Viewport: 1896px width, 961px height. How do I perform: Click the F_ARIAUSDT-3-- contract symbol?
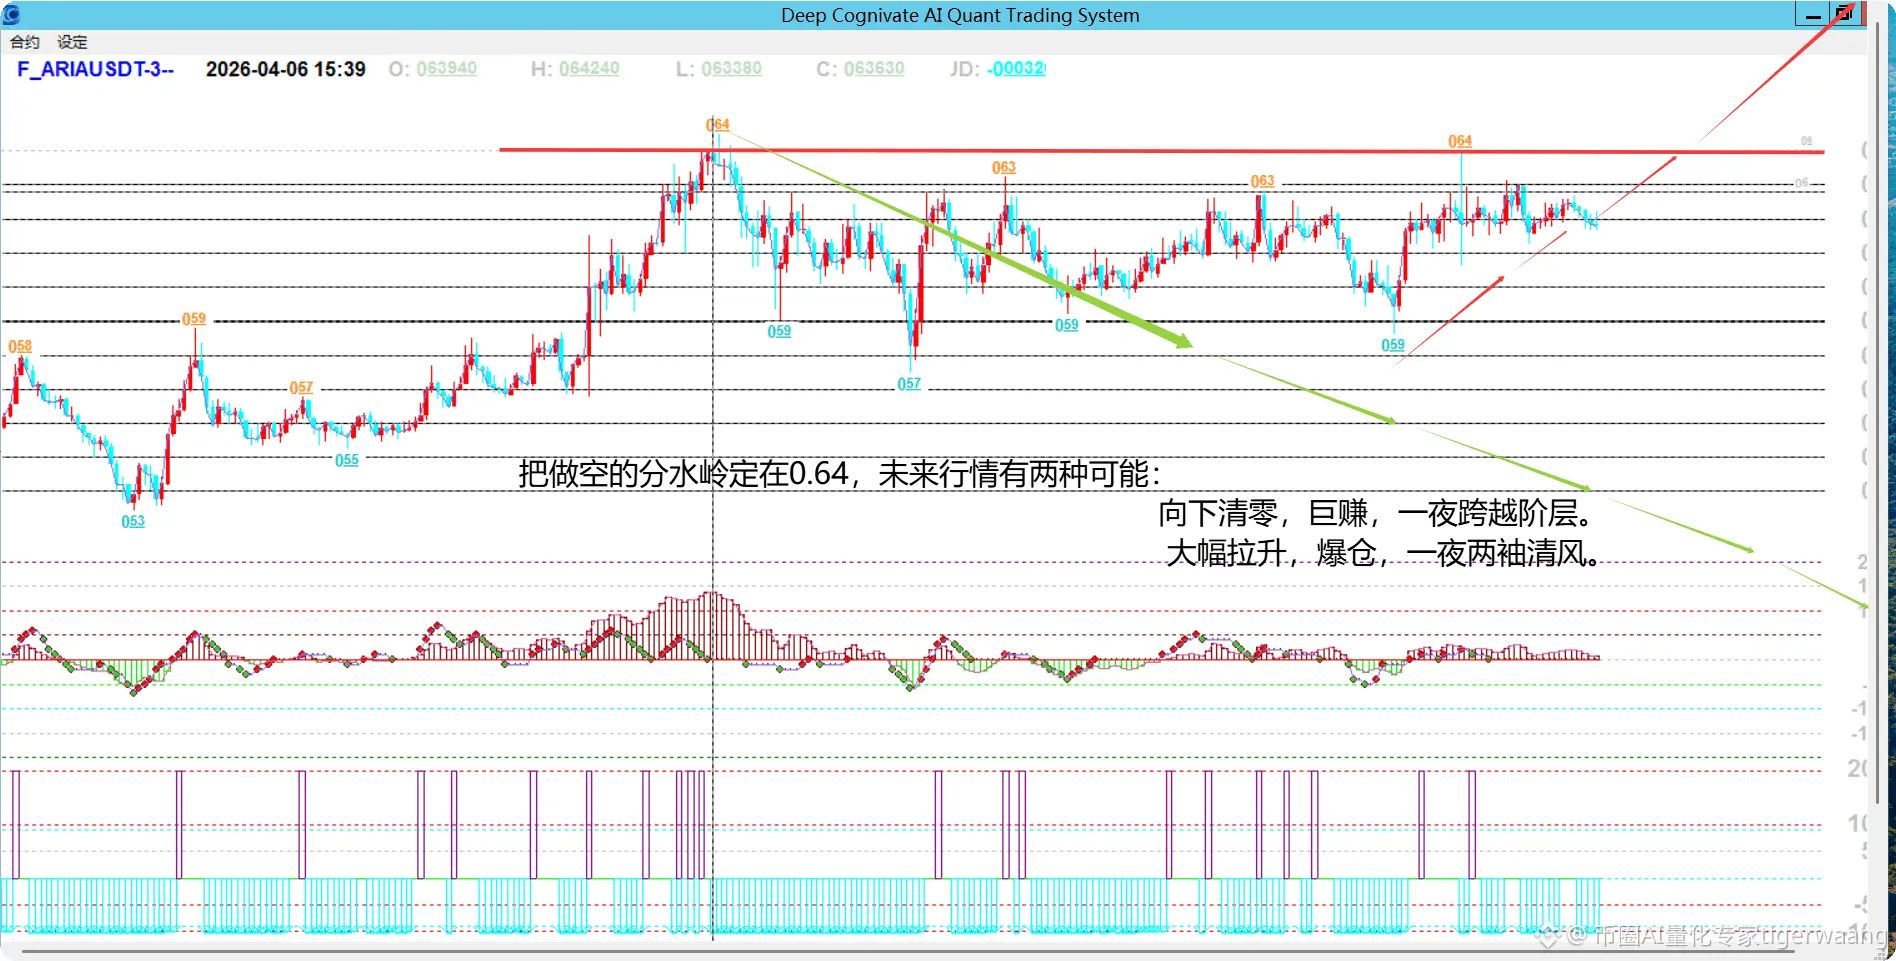(96, 69)
